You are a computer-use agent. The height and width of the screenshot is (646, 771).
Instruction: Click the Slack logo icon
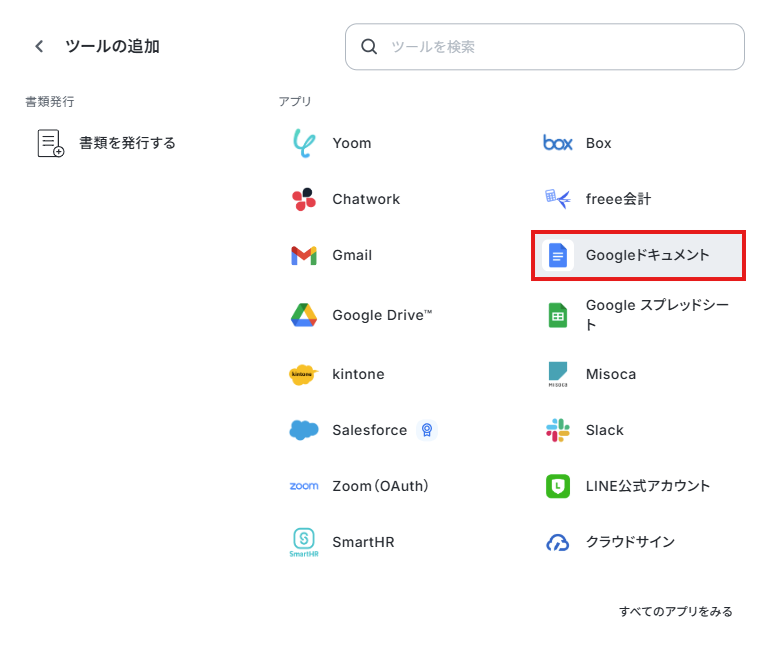click(558, 430)
